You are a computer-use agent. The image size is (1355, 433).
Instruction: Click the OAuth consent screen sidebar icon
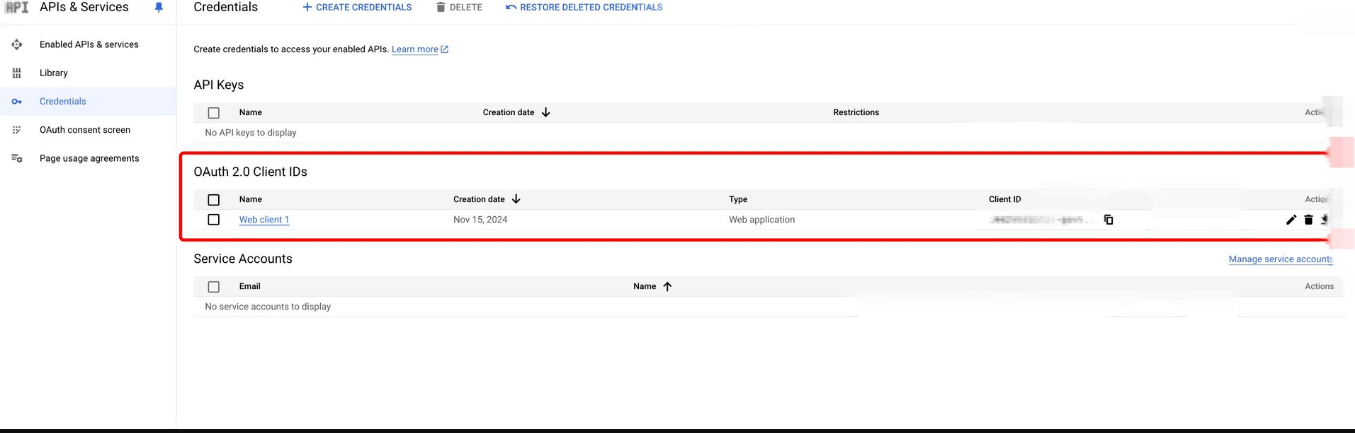[x=16, y=130]
